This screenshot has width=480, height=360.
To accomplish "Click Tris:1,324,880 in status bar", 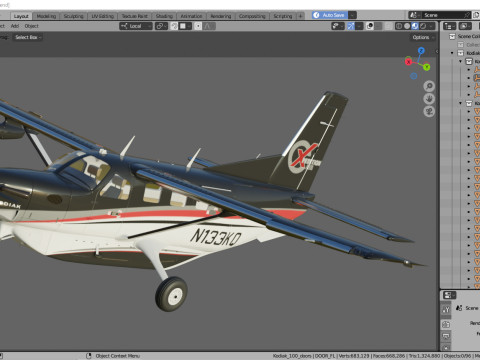I will (424, 356).
